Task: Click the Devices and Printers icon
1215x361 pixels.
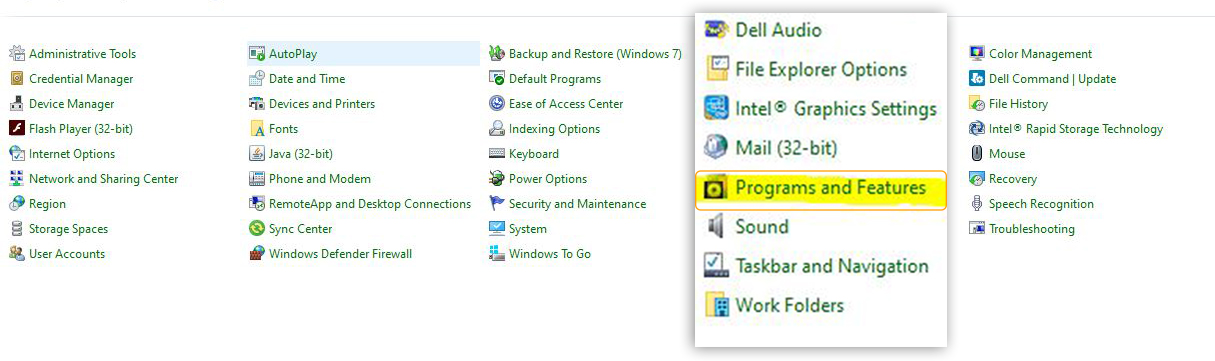Action: point(257,104)
